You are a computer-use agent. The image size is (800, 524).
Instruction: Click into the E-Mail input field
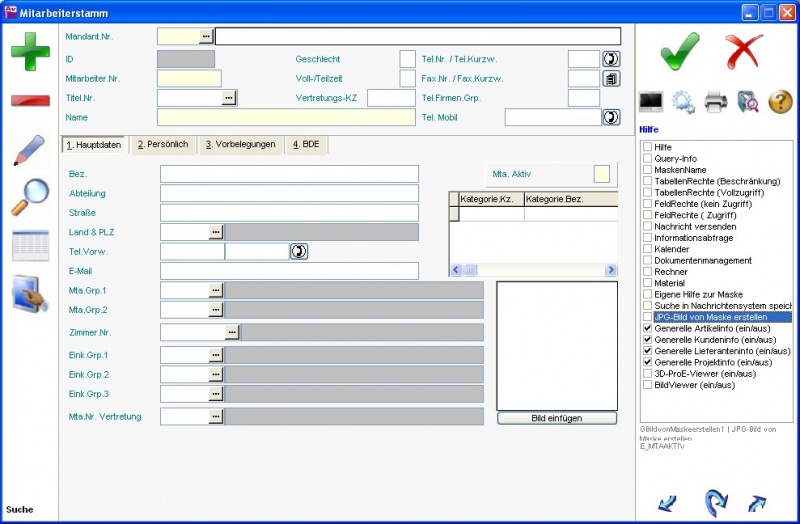click(x=289, y=271)
